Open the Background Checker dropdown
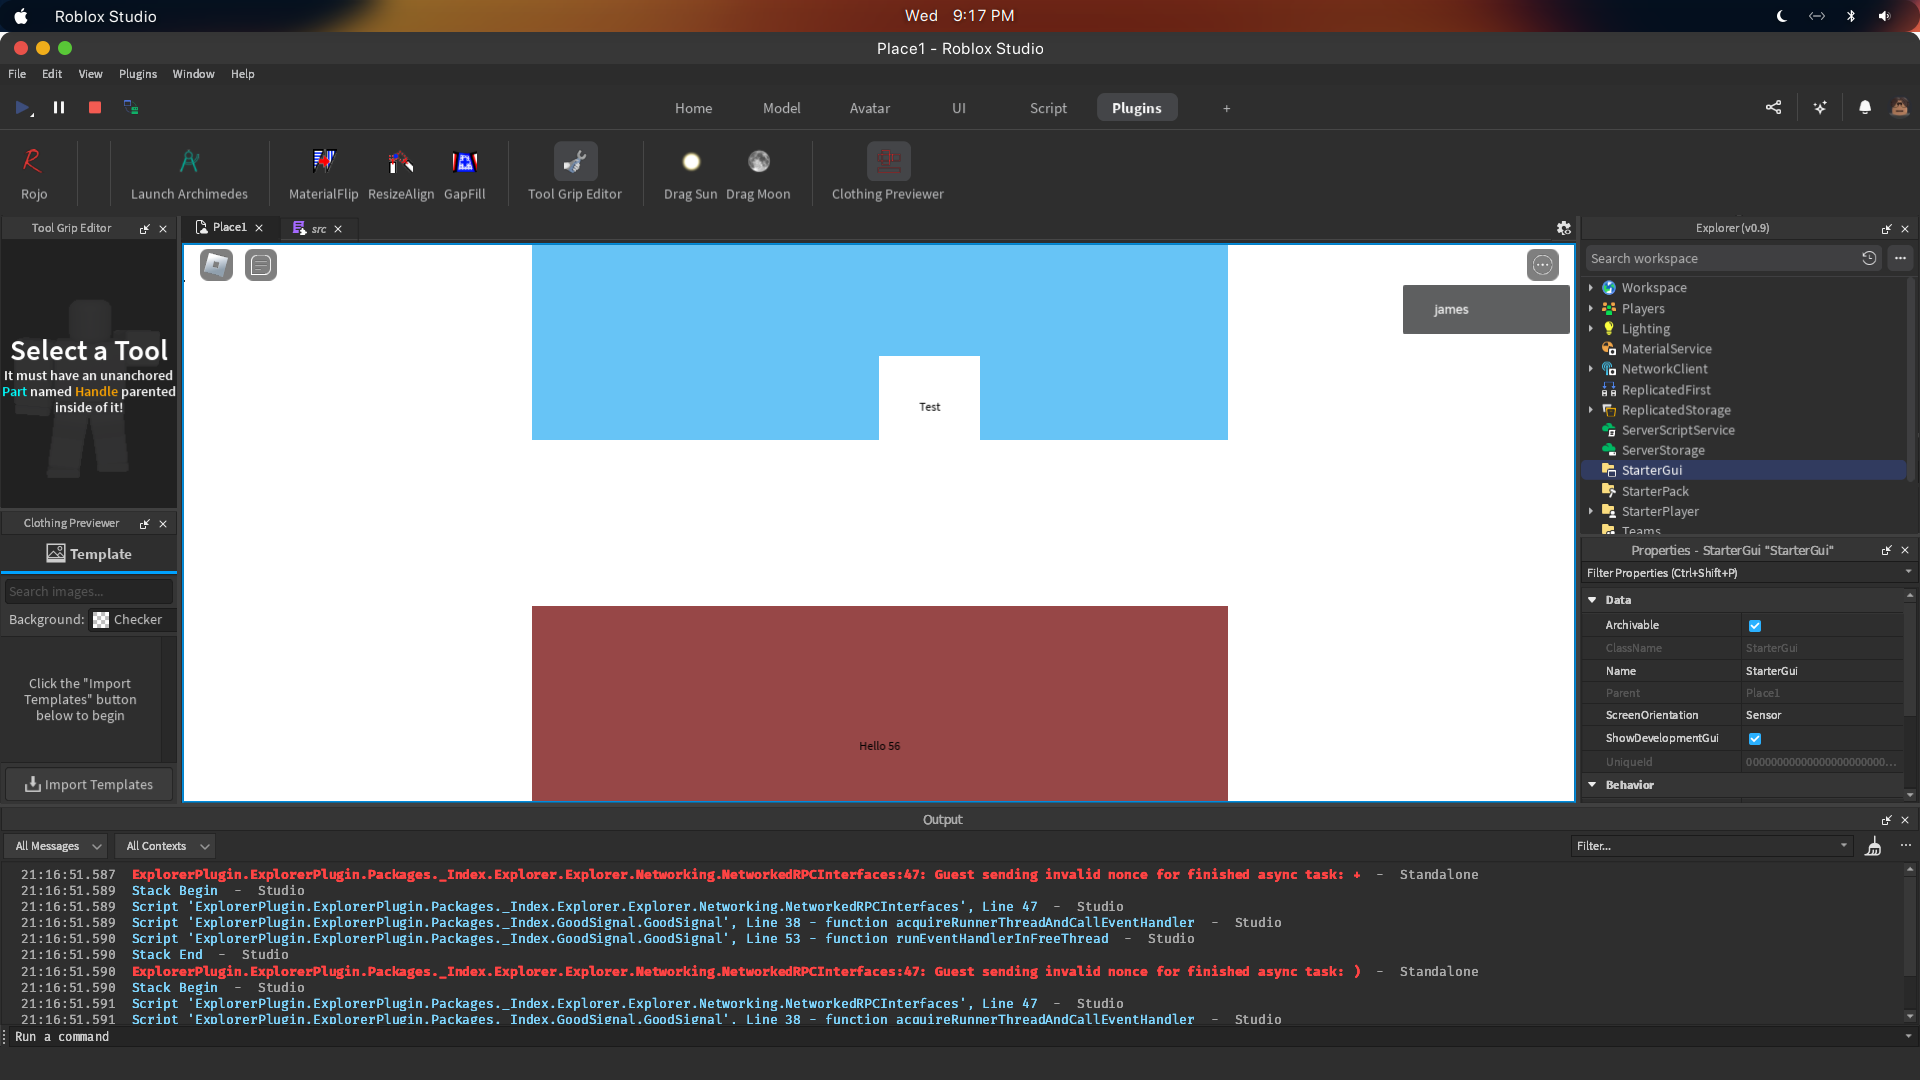Screen dimensions: 1920x1080 point(132,620)
